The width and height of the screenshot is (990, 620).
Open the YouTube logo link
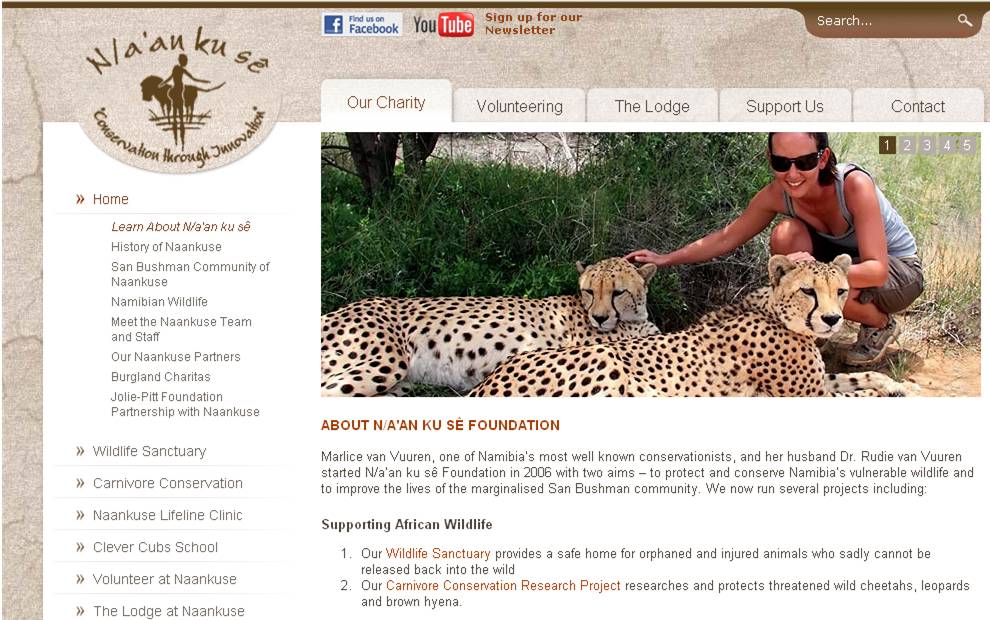point(443,25)
